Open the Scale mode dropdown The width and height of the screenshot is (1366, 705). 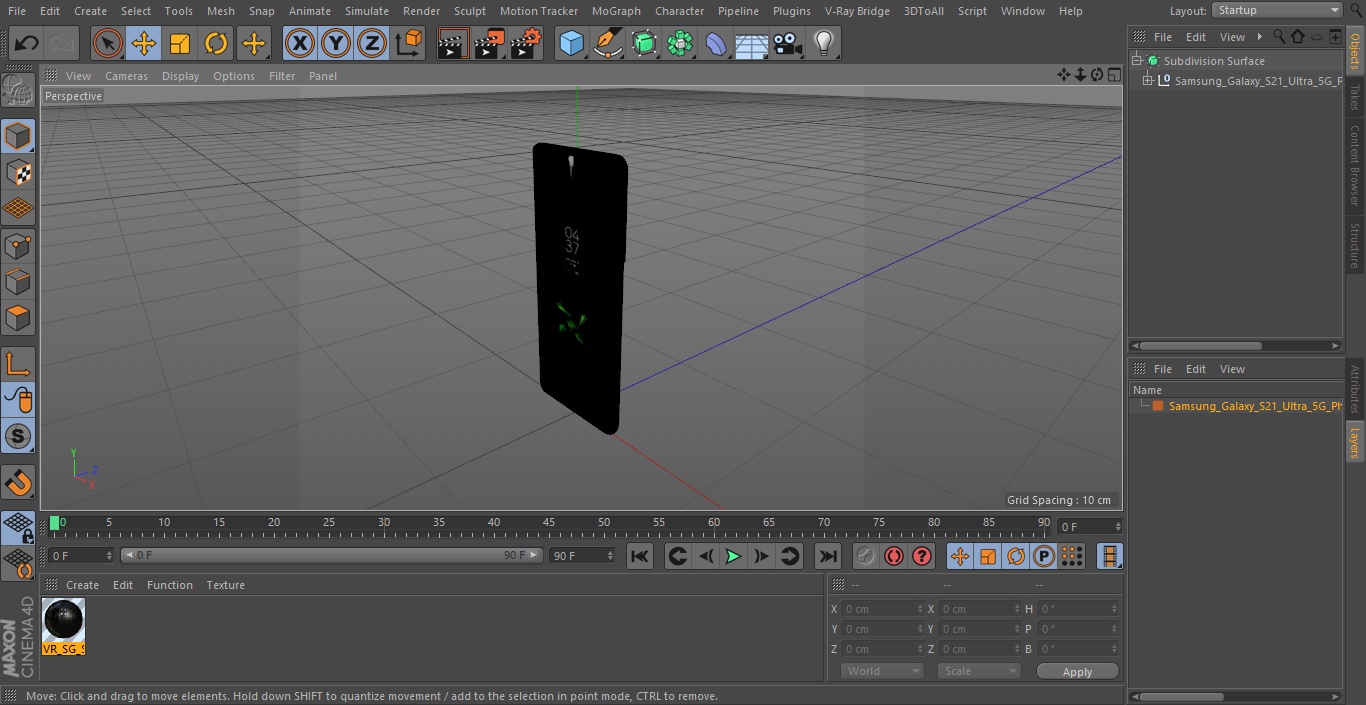979,671
